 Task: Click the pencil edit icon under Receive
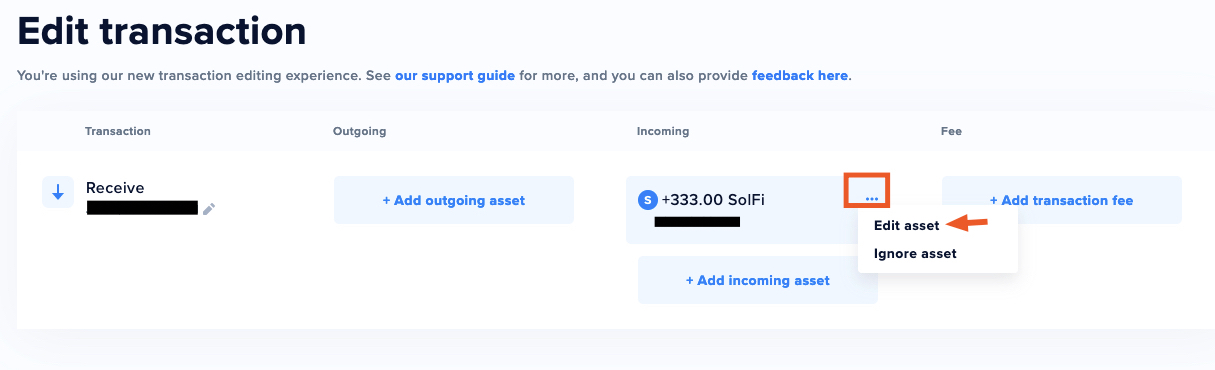208,209
